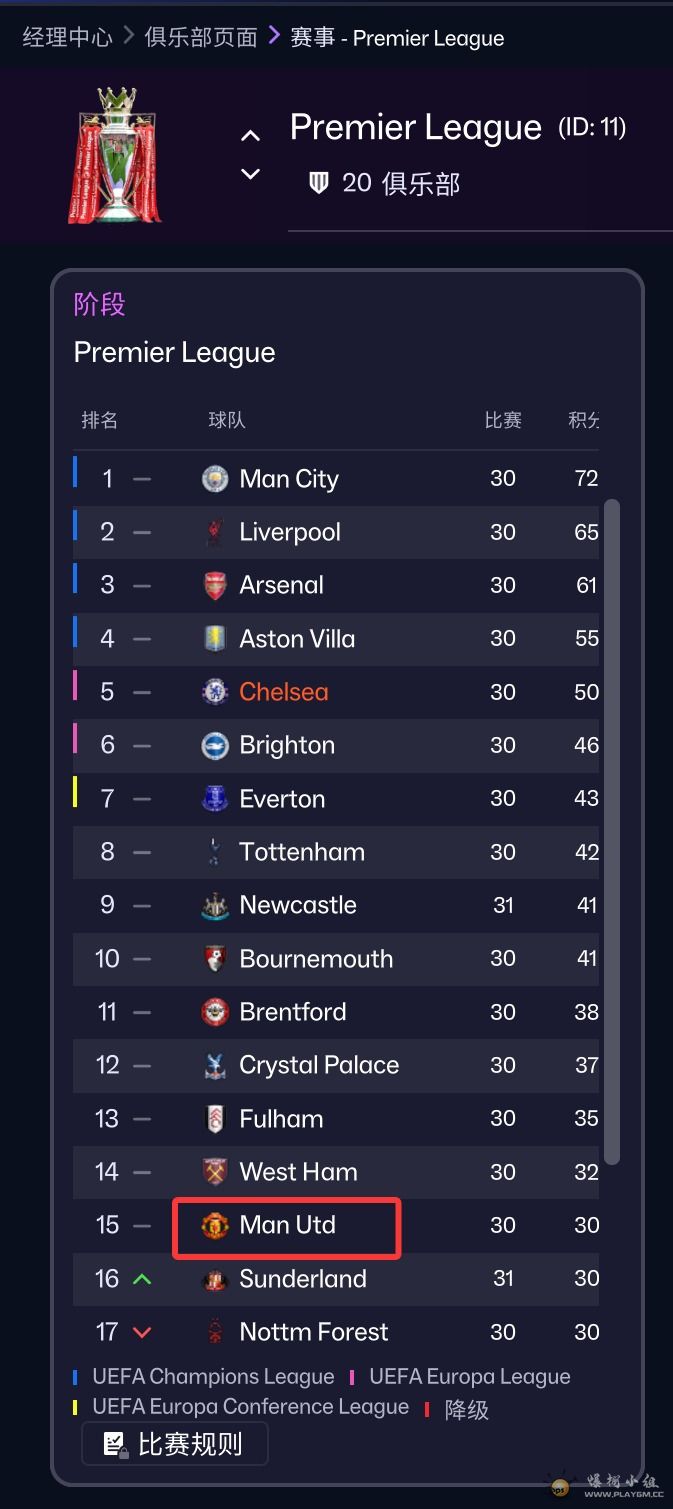Go to previous competition with up chevron

(251, 136)
